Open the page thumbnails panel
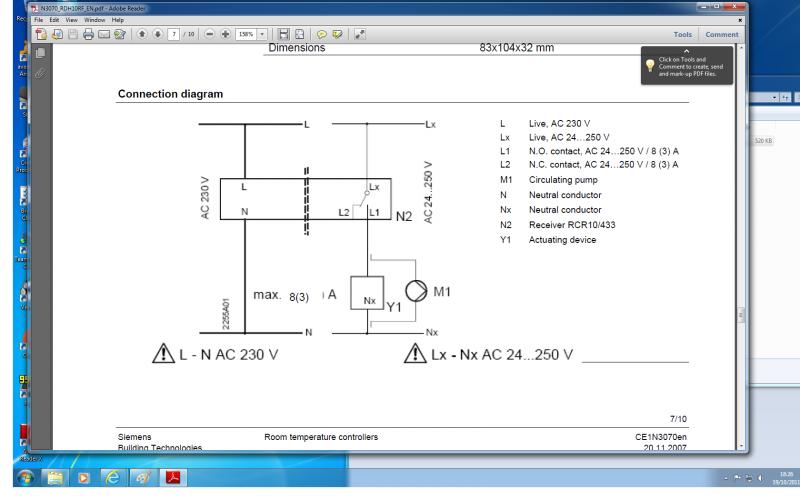This screenshot has height=500, width=800. tap(40, 52)
